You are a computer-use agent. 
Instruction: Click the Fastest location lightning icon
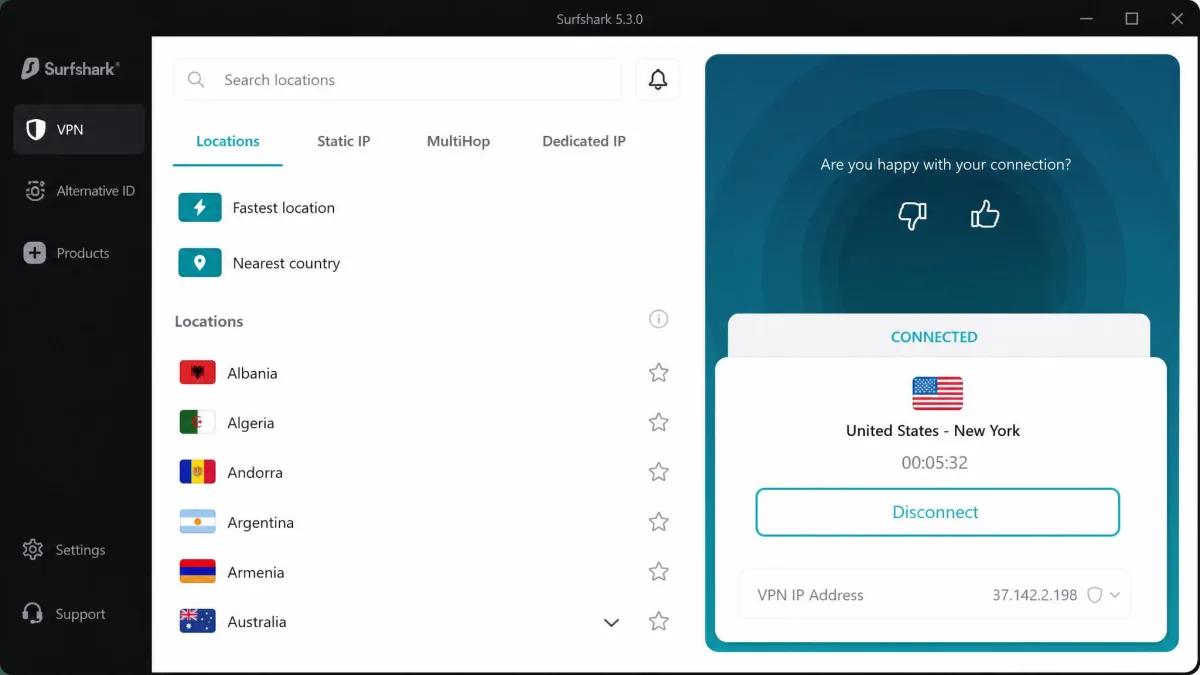coord(200,207)
